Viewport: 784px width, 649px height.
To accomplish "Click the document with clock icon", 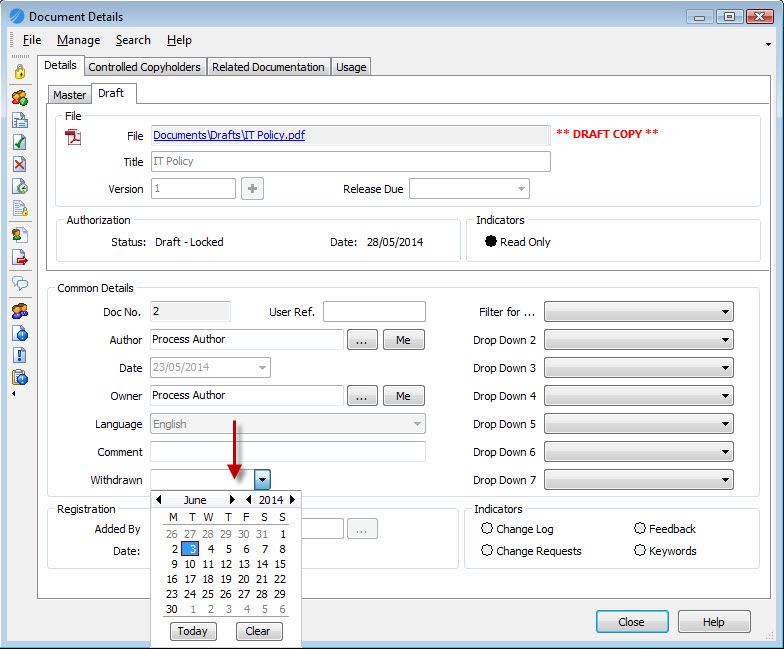I will 20,186.
